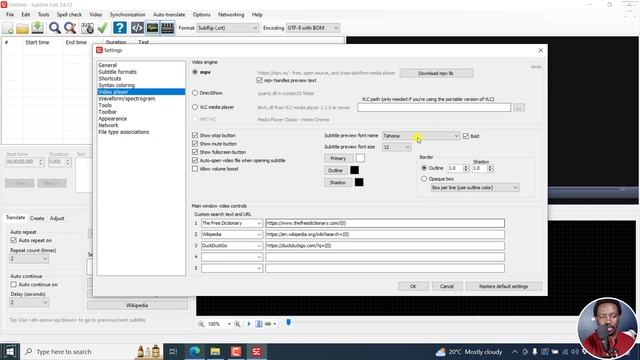Toggle Auto-open video file when opening subtitle
Image resolution: width=640 pixels, height=360 pixels.
195,160
